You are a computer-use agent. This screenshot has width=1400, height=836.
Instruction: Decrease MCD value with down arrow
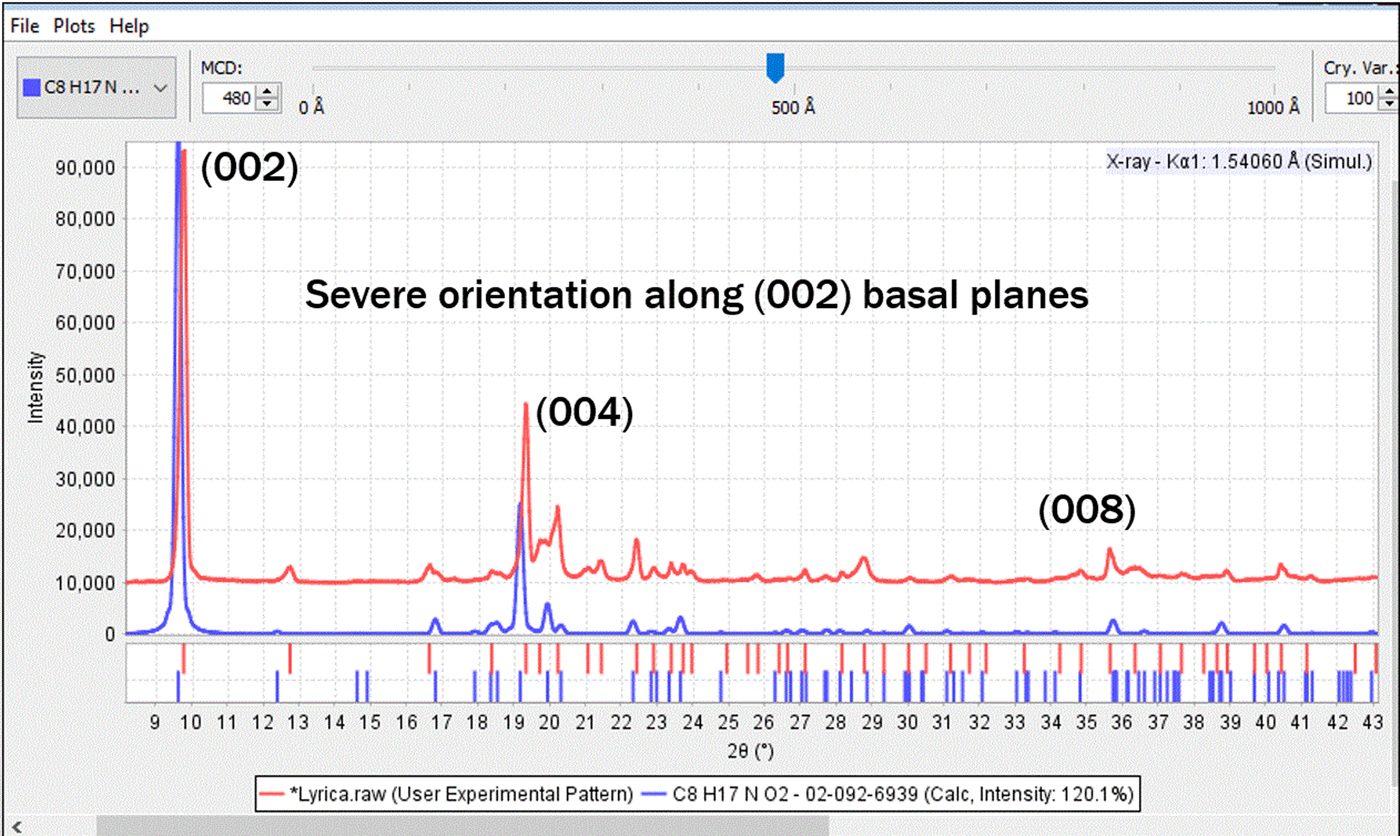coord(268,105)
